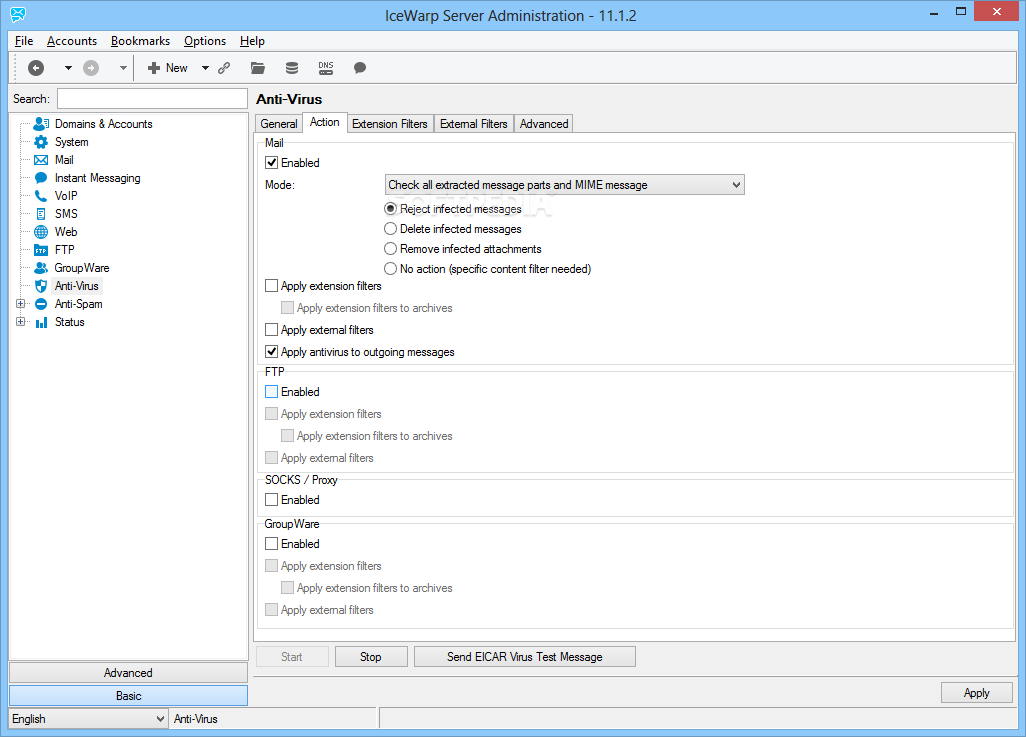The height and width of the screenshot is (737, 1026).
Task: Expand the Status tree node
Action: 20,322
